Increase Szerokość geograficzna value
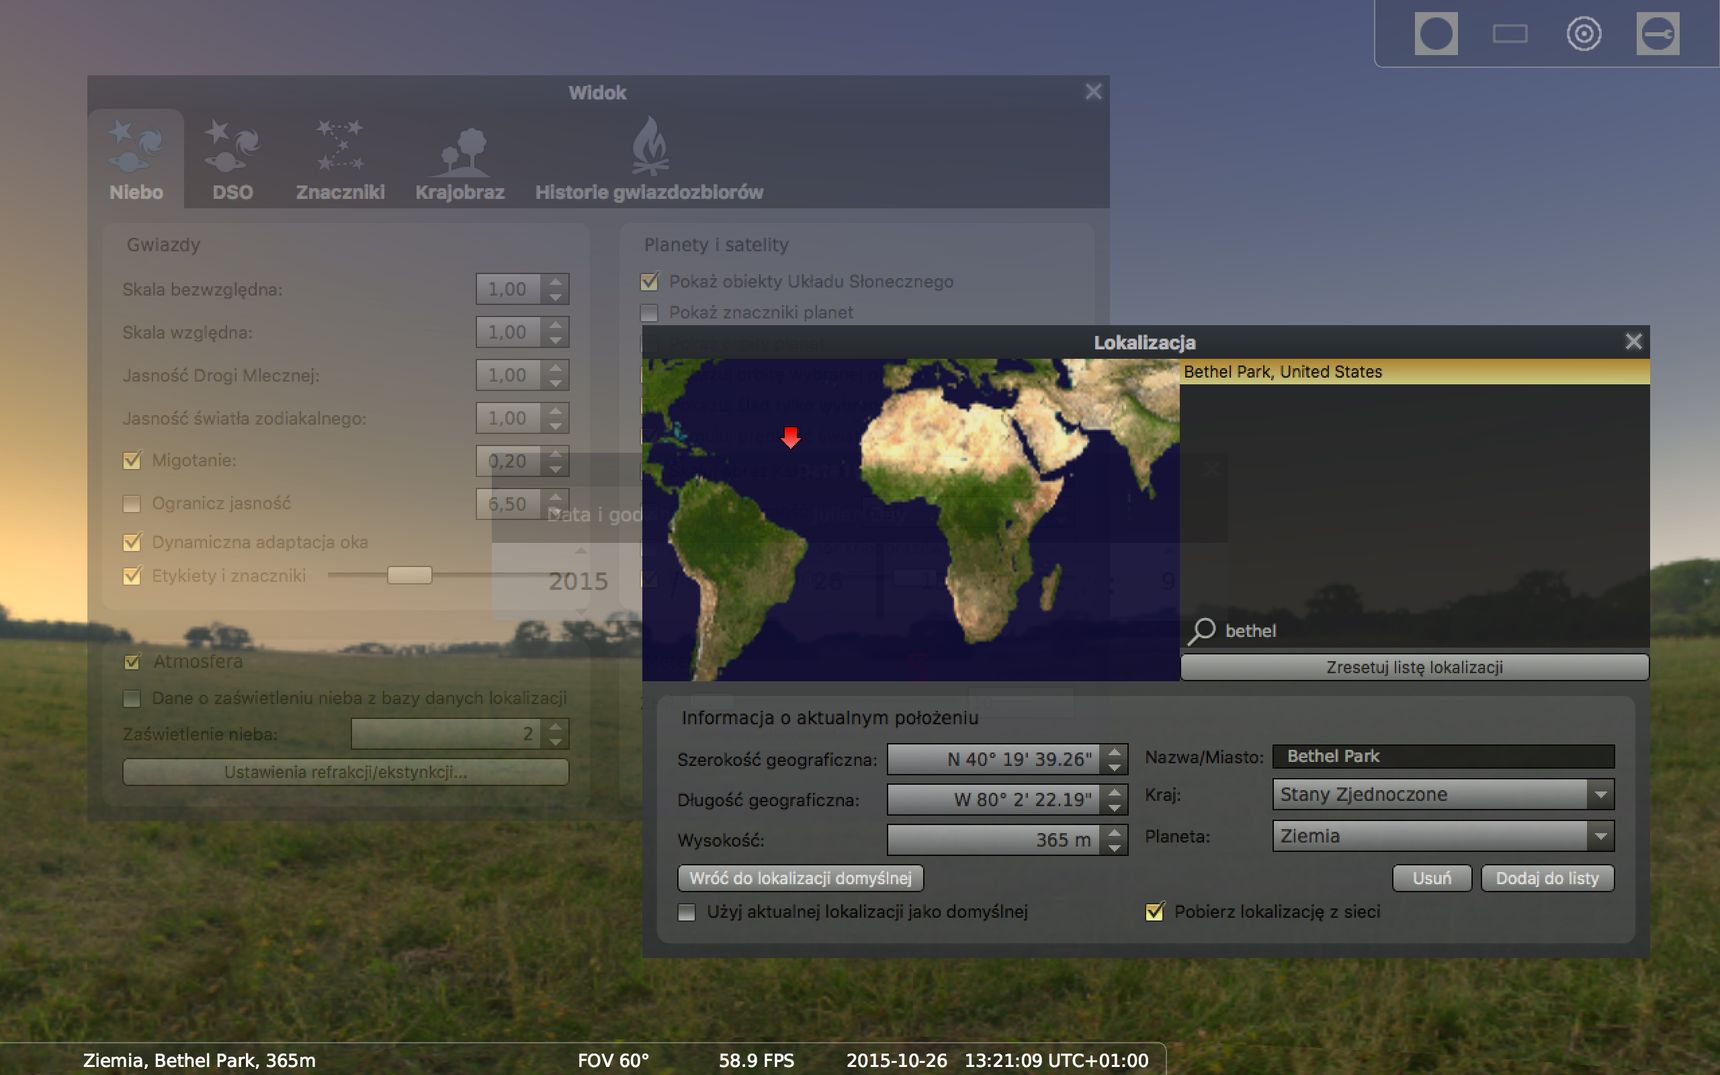The width and height of the screenshot is (1720, 1075). (1115, 752)
